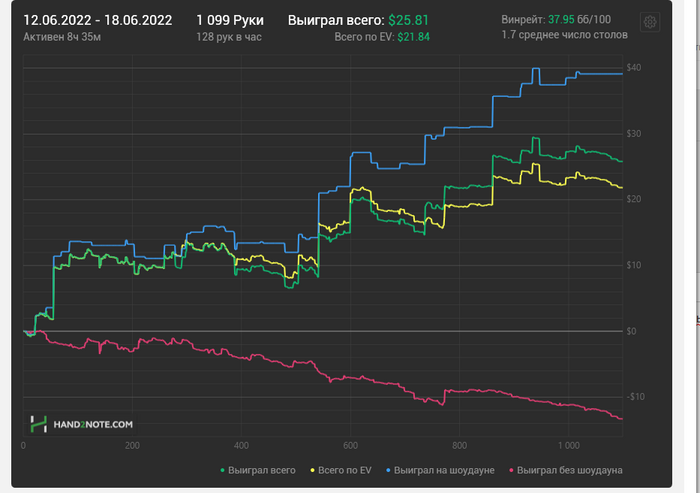
Task: Click the '1 099 Руки' hands count
Action: 230,21
